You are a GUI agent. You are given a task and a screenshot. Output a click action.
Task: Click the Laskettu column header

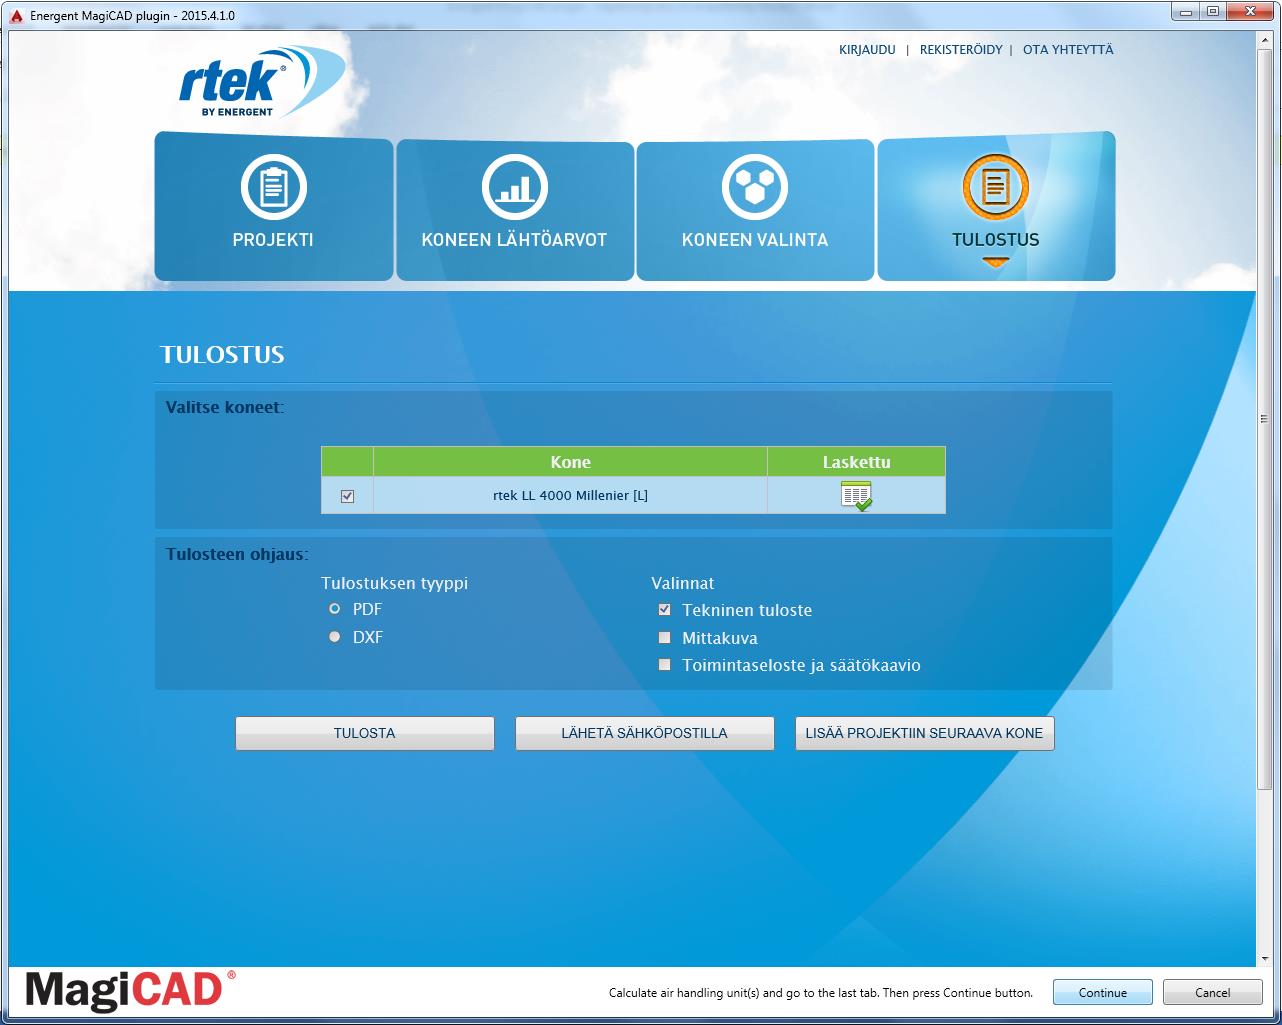(x=856, y=462)
